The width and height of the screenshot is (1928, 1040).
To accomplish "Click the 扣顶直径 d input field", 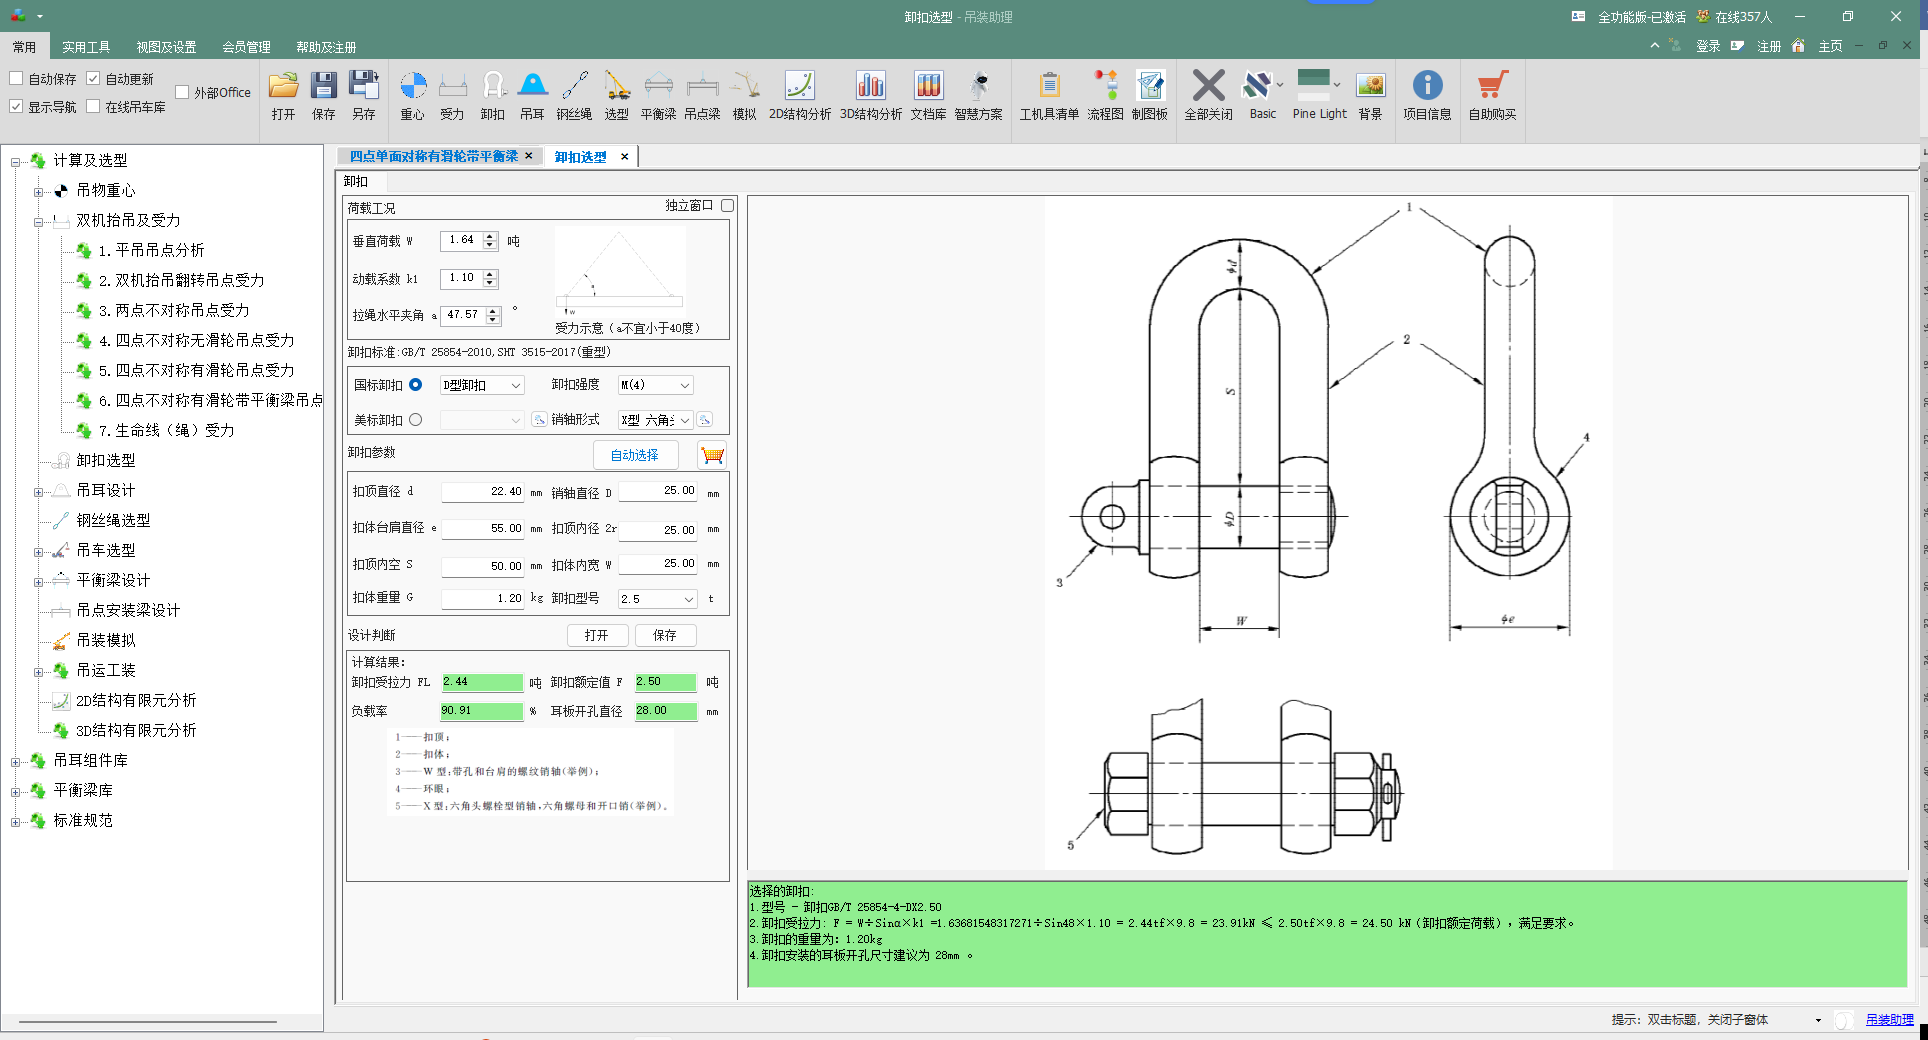I will (x=483, y=492).
